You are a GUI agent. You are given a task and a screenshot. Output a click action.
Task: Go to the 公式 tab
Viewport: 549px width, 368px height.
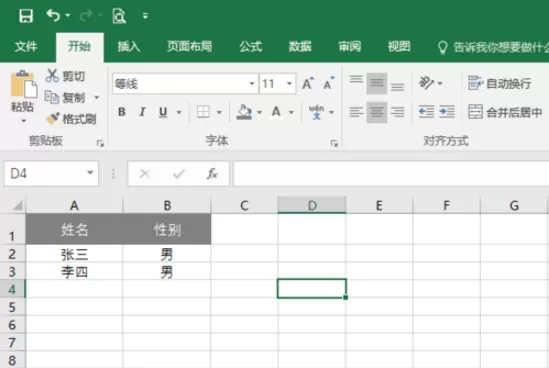click(x=251, y=46)
